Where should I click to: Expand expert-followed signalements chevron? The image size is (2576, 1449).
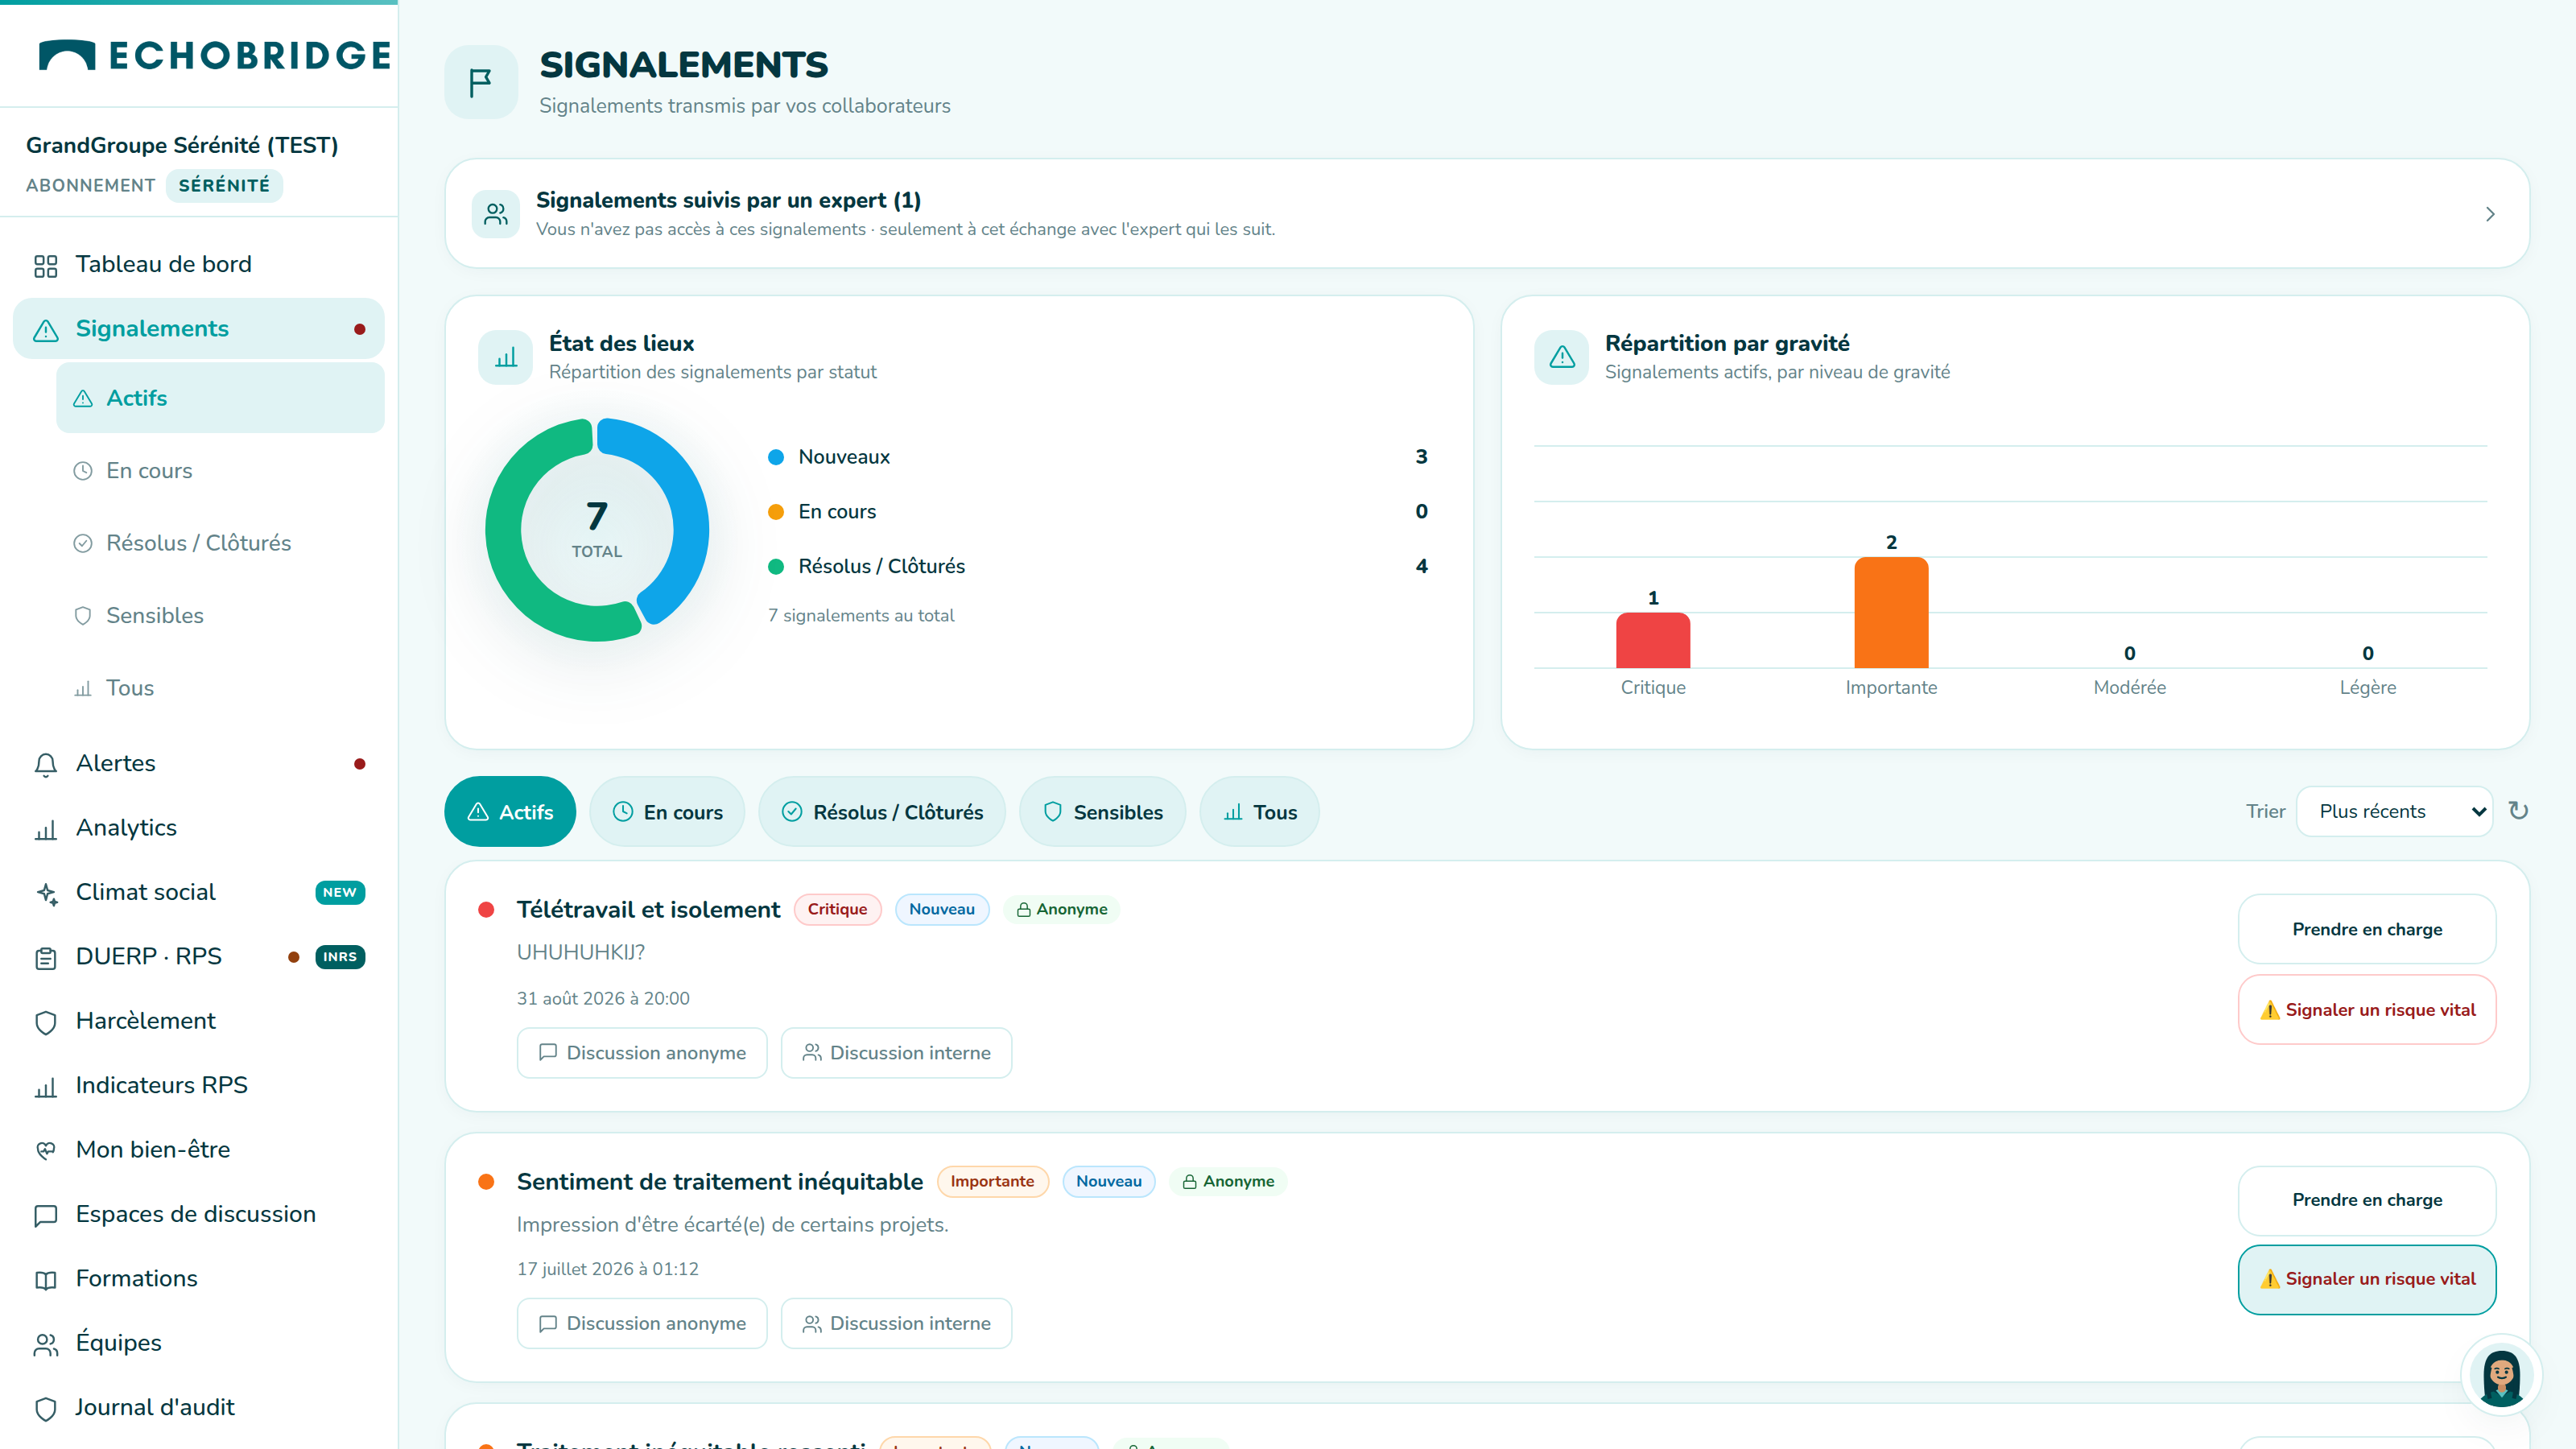point(2490,214)
